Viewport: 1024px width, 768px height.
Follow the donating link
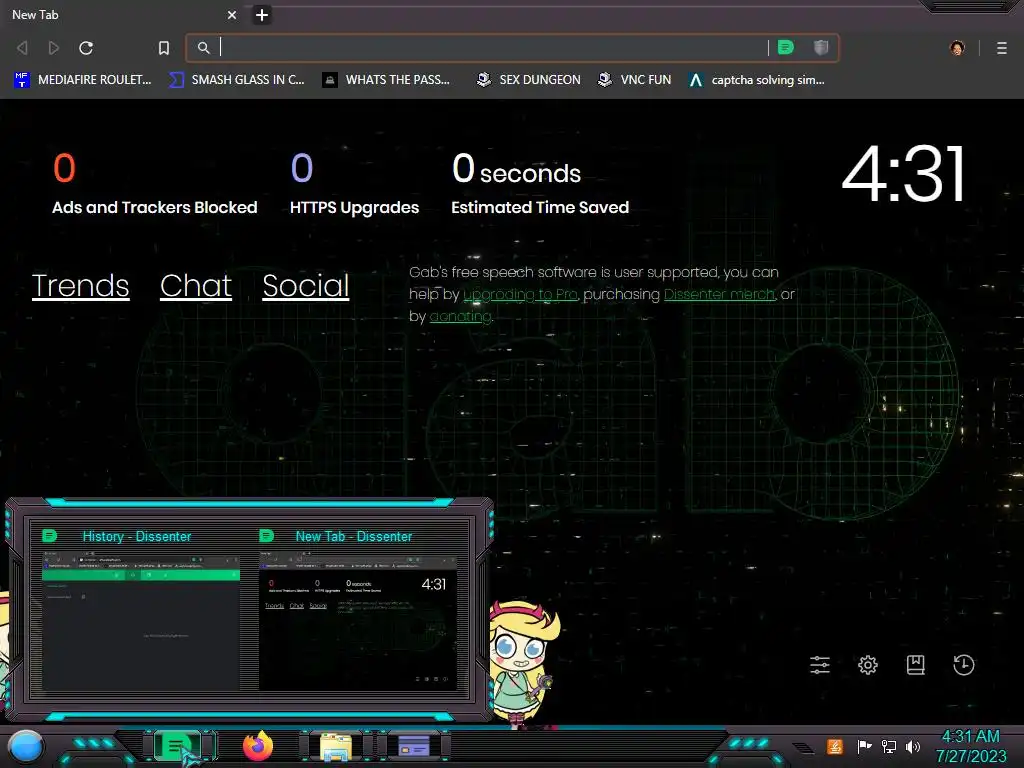pyautogui.click(x=460, y=317)
